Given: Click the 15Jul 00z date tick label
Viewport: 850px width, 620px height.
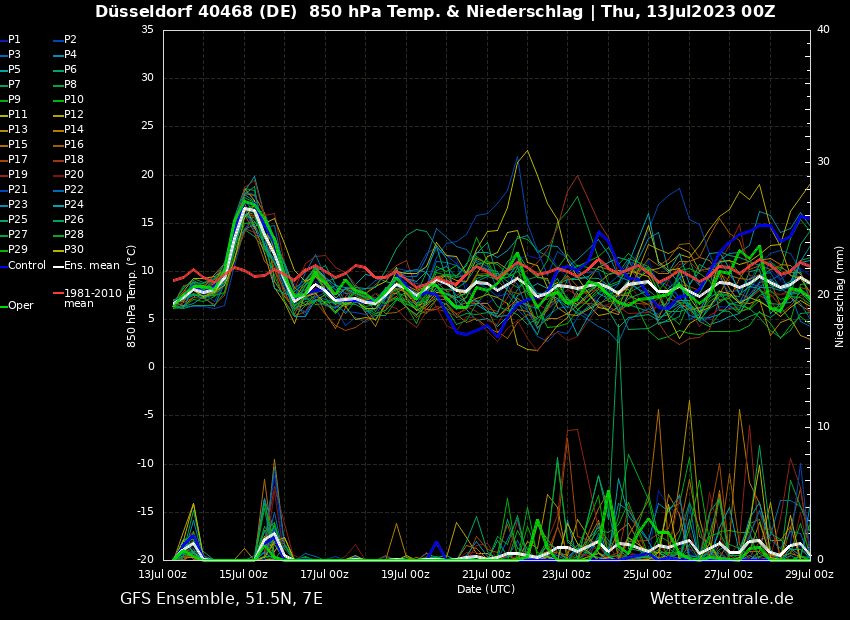Looking at the screenshot, I should 243,574.
